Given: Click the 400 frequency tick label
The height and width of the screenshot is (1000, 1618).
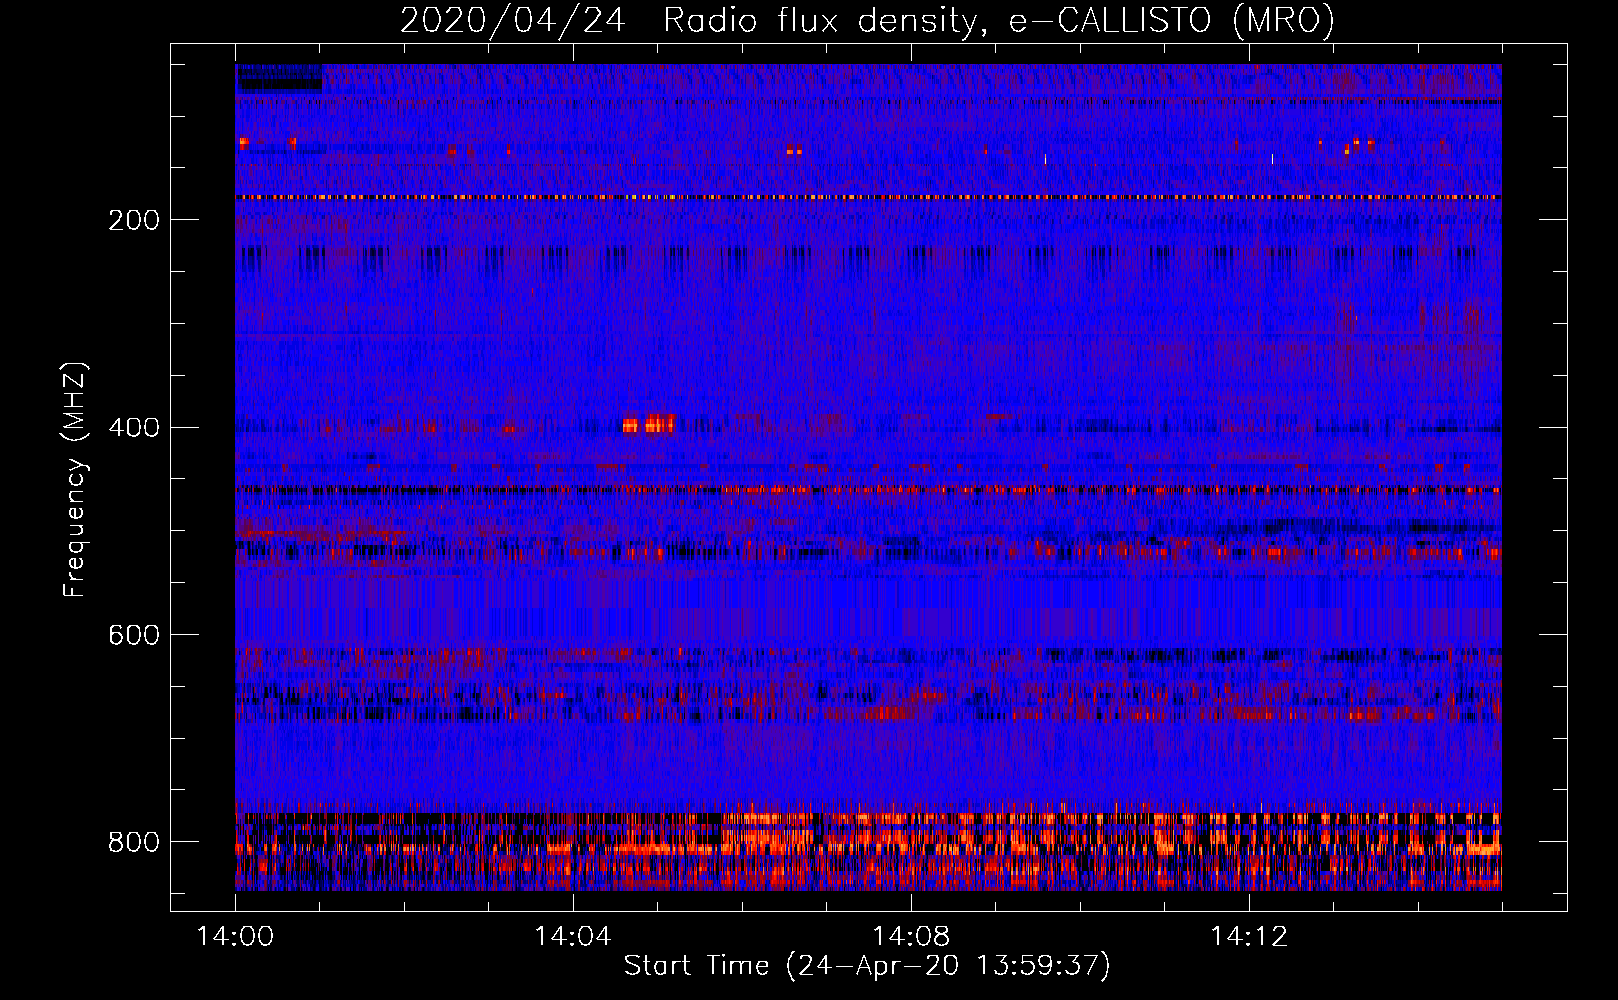Looking at the screenshot, I should [134, 428].
